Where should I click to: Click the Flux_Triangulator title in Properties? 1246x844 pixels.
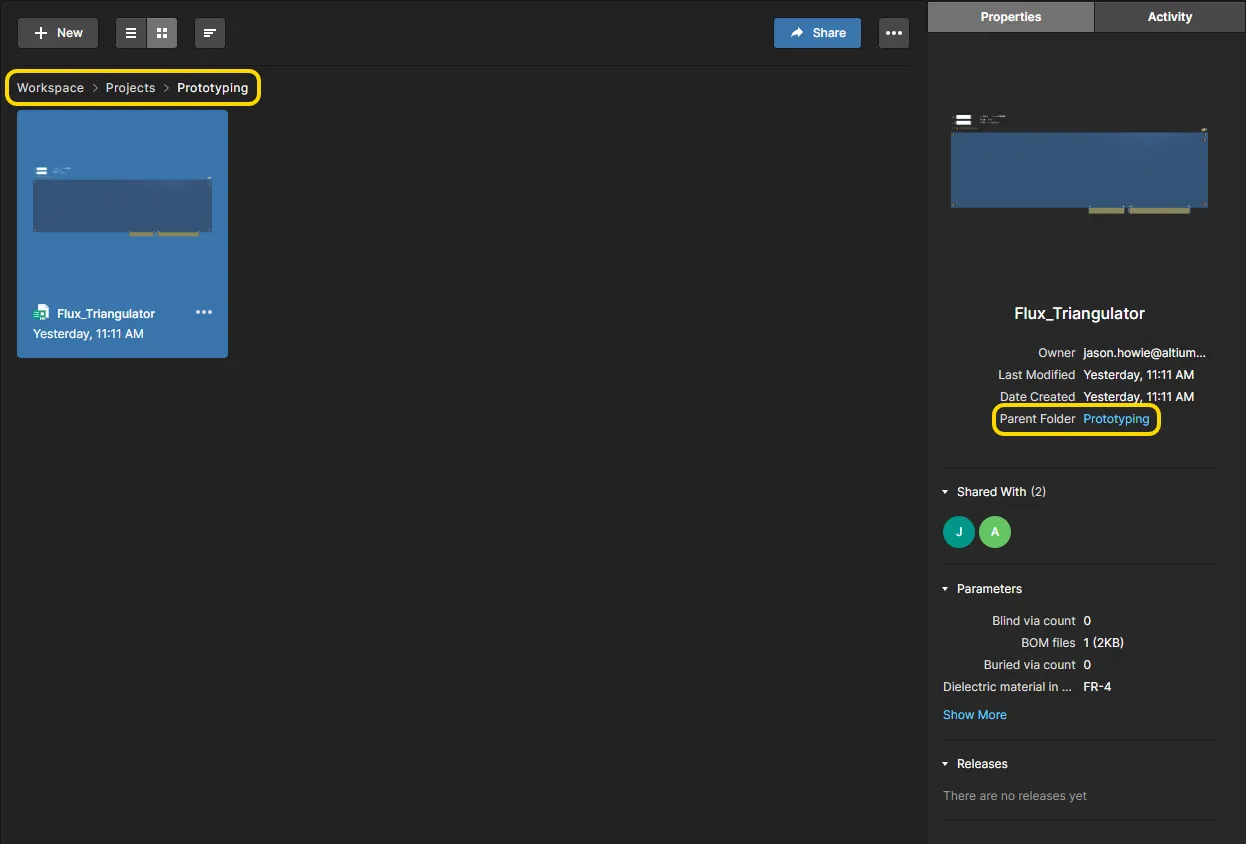tap(1079, 313)
